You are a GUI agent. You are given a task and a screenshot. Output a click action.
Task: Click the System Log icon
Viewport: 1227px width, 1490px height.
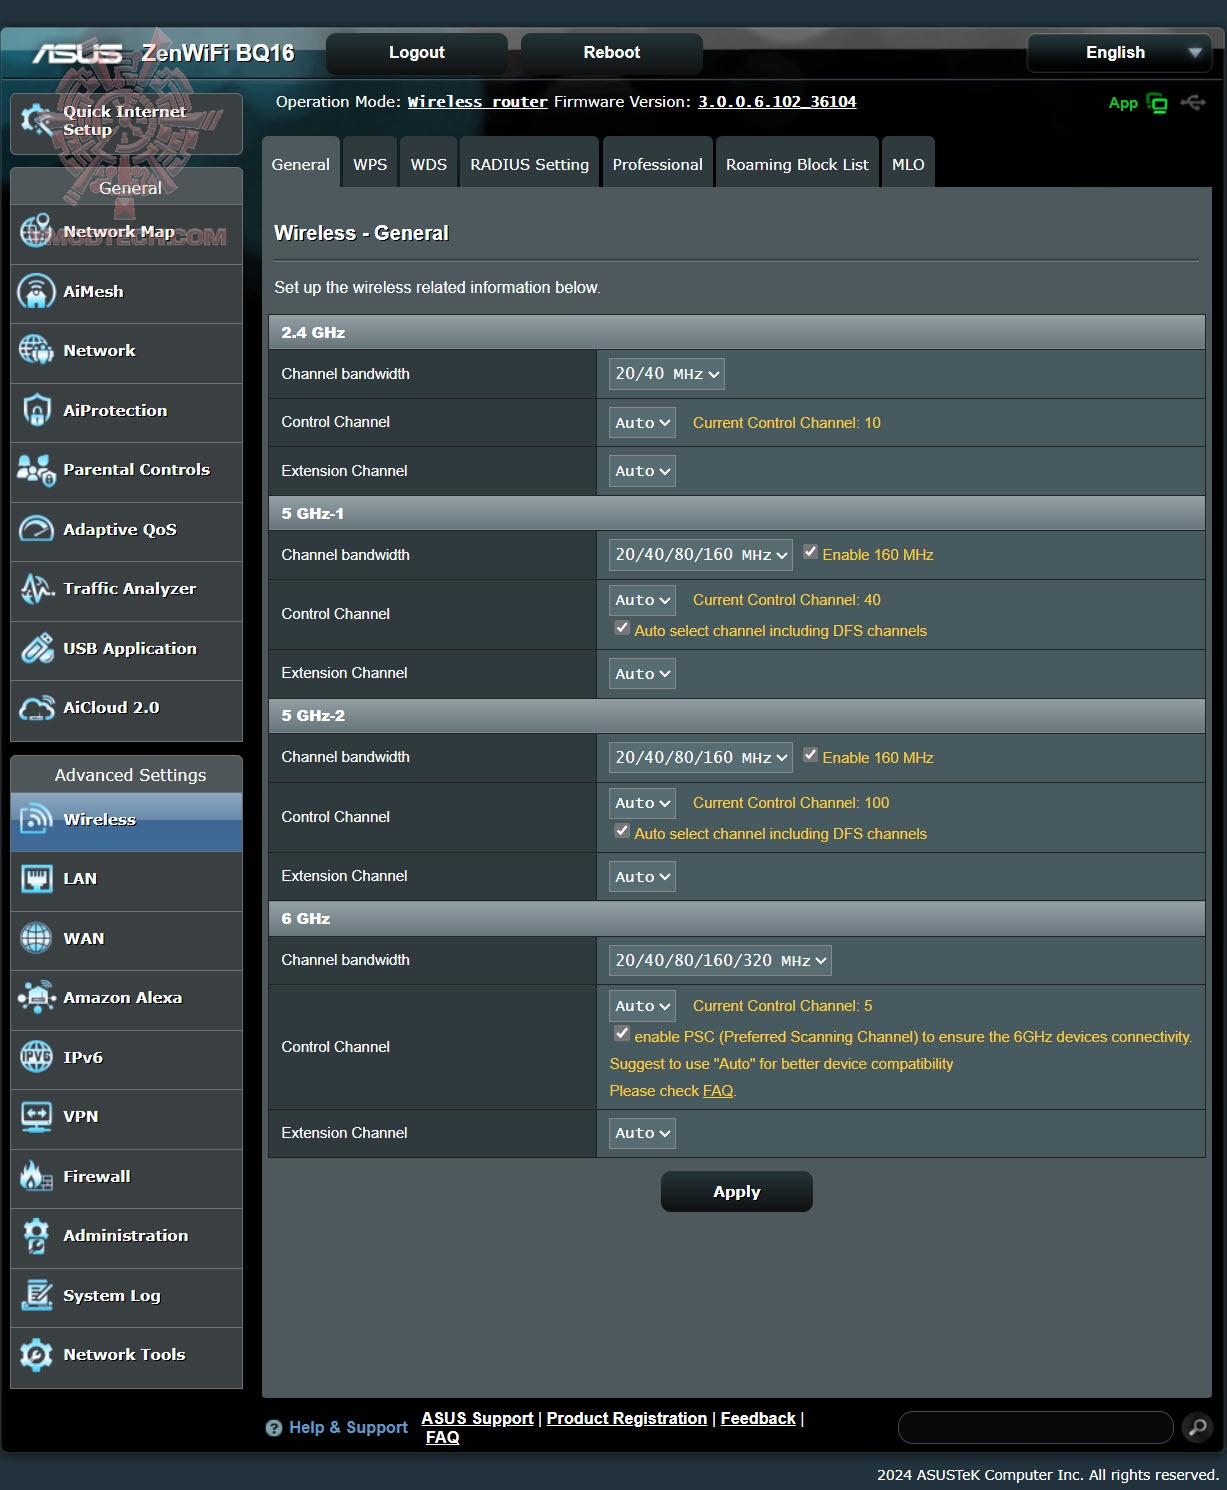37,1296
